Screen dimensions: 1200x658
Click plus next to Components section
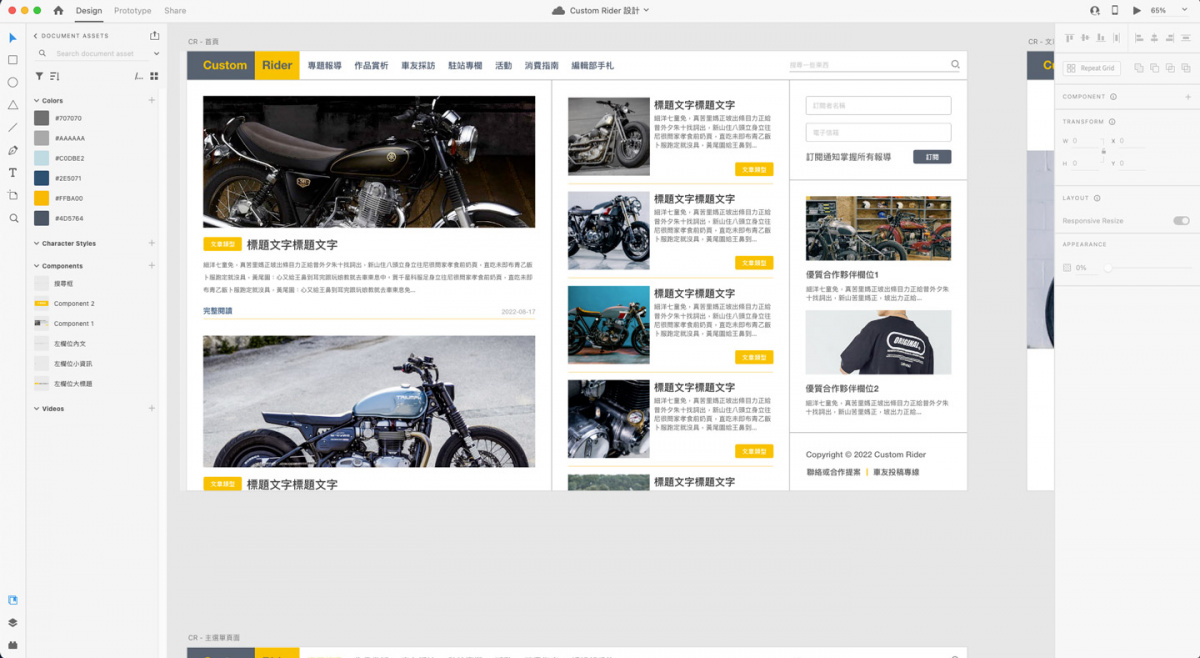tap(152, 265)
